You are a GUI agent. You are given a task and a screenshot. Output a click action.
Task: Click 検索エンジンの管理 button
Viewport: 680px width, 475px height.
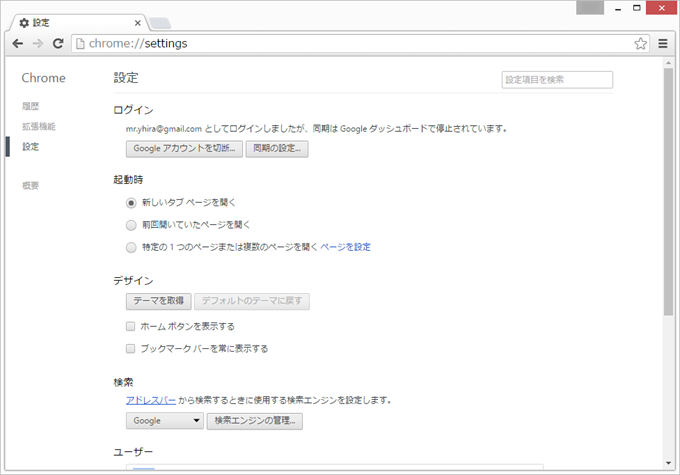(x=255, y=421)
